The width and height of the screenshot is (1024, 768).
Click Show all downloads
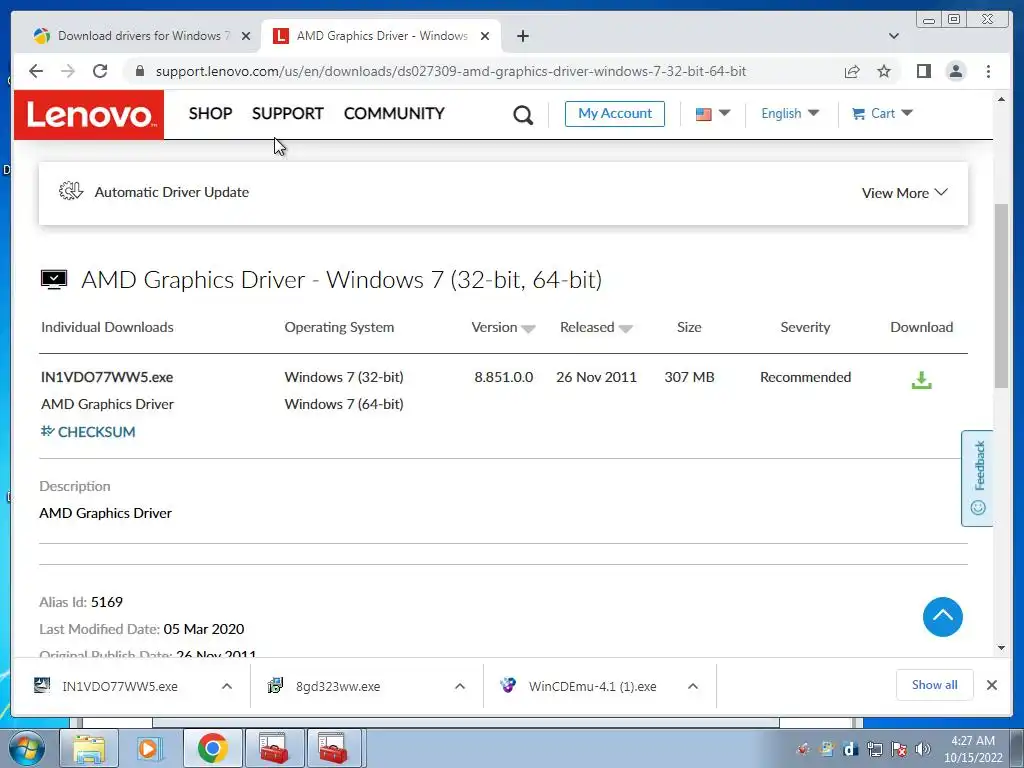coord(934,684)
